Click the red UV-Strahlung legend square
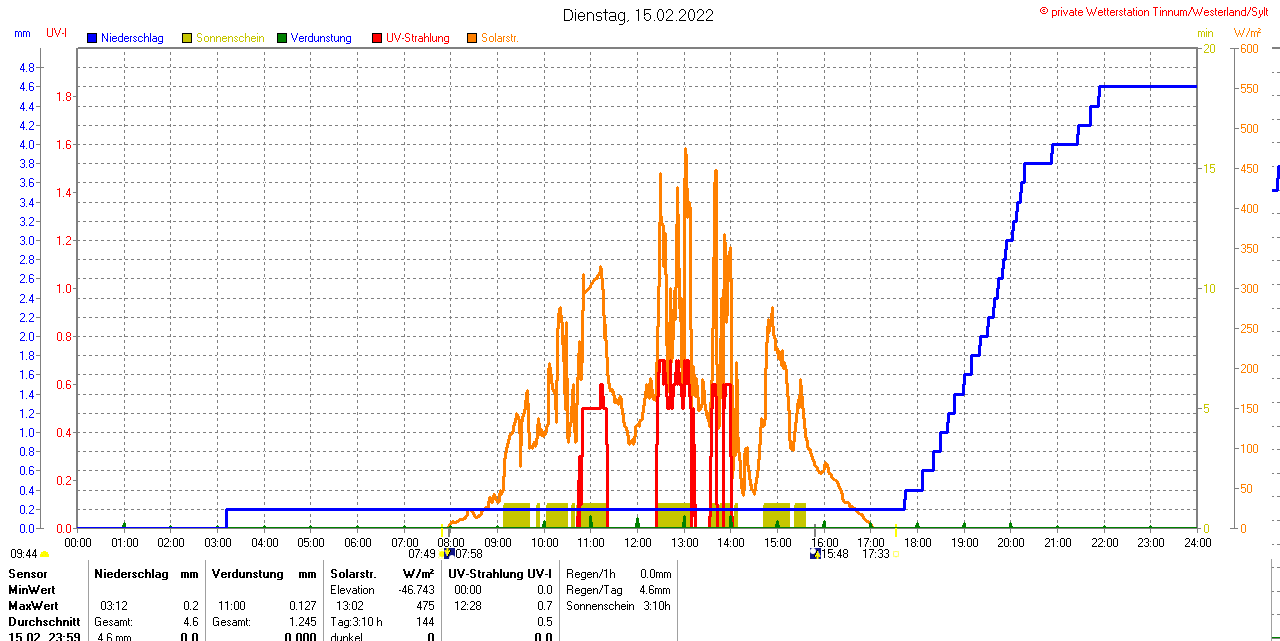Screen dimensions: 1280x641 point(377,38)
